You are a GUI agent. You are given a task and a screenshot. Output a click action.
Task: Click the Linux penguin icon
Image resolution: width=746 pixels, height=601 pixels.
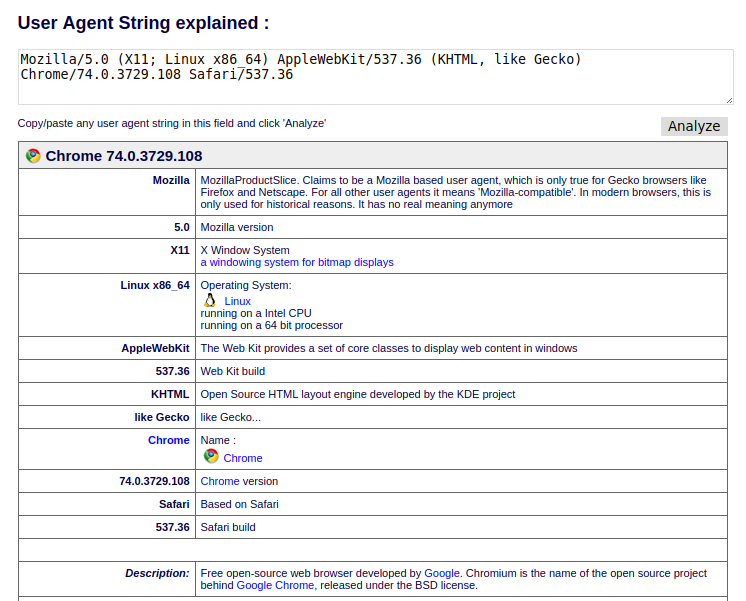click(210, 300)
